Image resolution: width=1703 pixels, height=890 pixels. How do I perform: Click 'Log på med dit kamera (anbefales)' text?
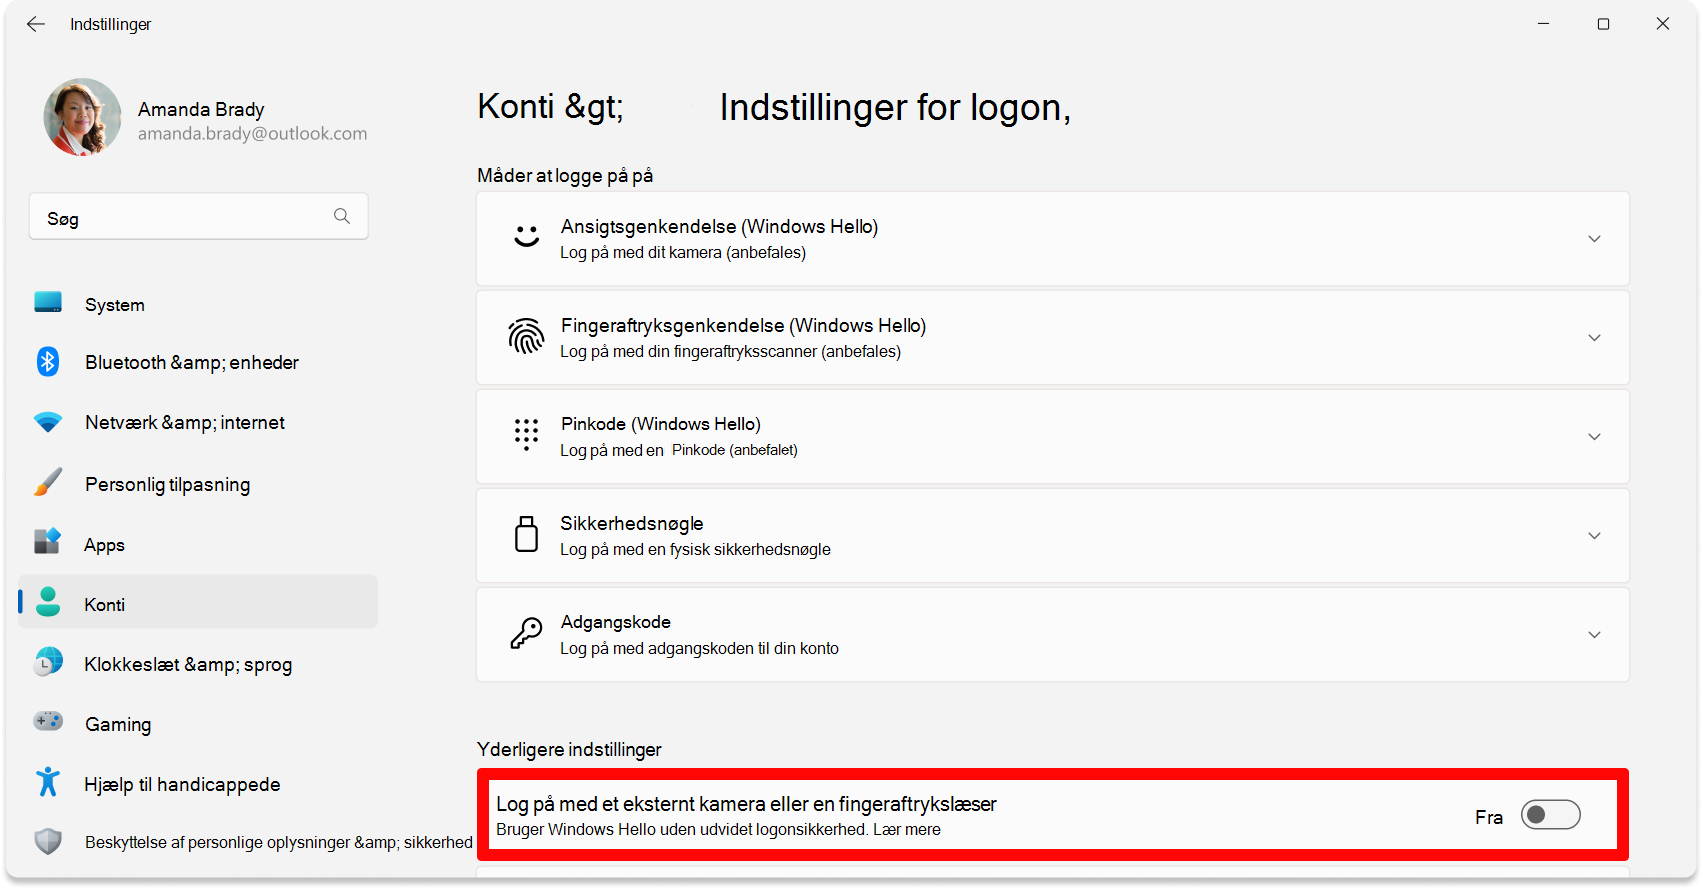[683, 253]
